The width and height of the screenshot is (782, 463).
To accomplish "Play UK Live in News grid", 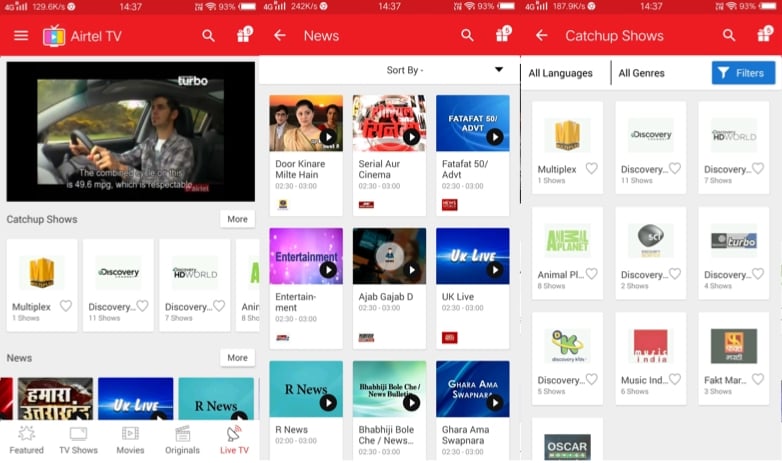I will point(494,270).
